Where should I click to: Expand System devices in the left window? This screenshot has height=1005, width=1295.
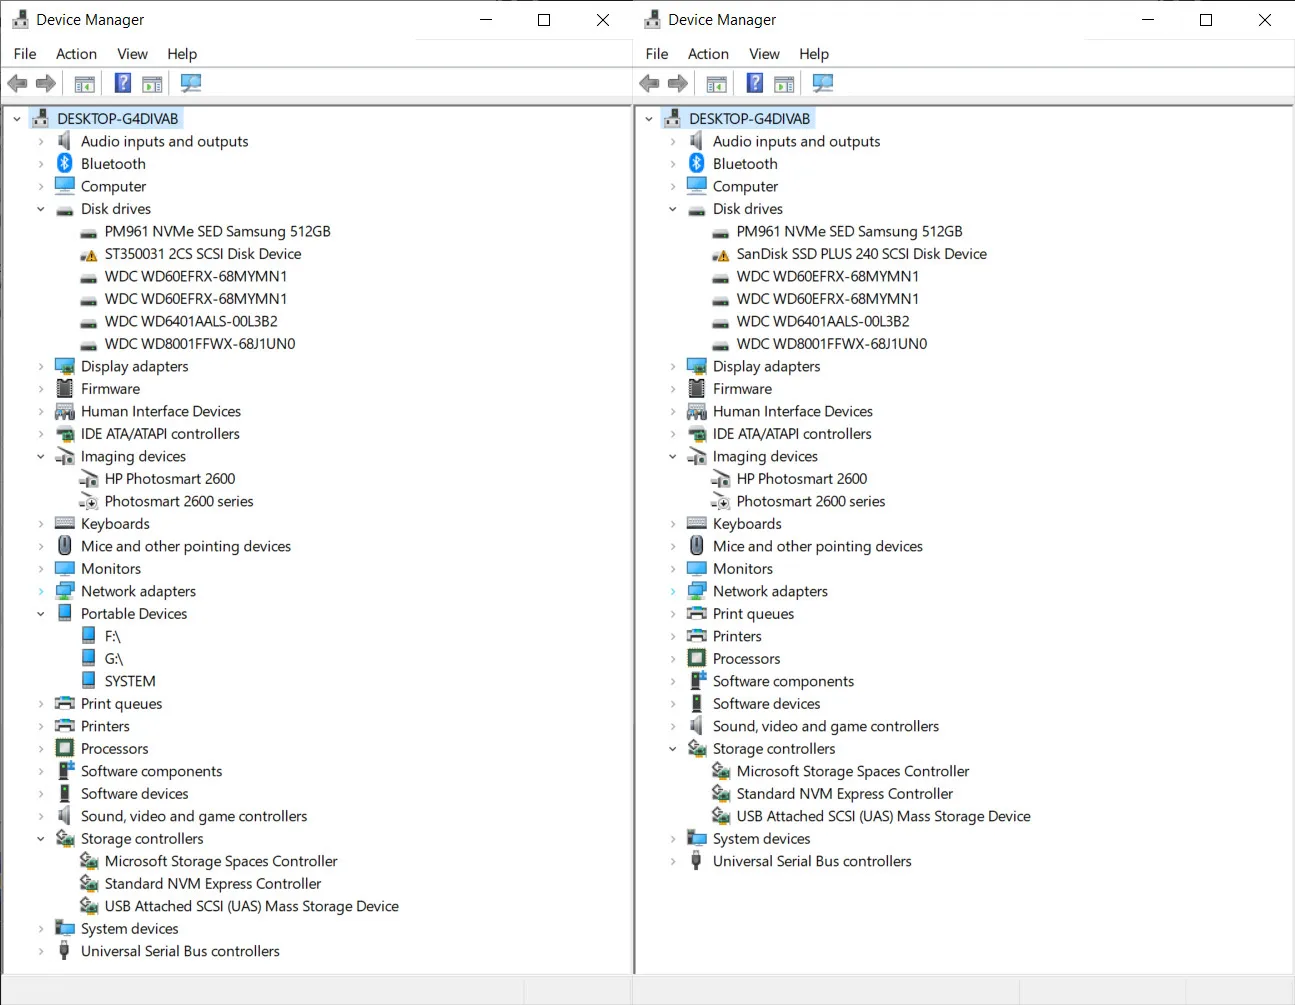pos(41,929)
